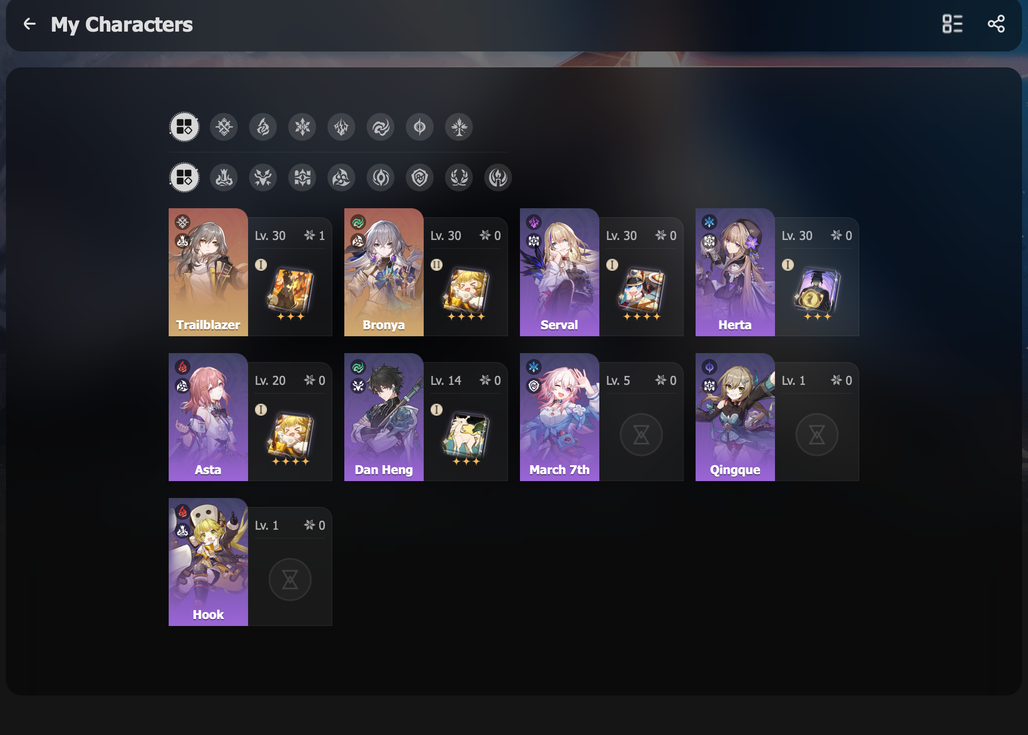The height and width of the screenshot is (735, 1028).
Task: Filter by the Hunt path icon
Action: pyautogui.click(x=263, y=177)
